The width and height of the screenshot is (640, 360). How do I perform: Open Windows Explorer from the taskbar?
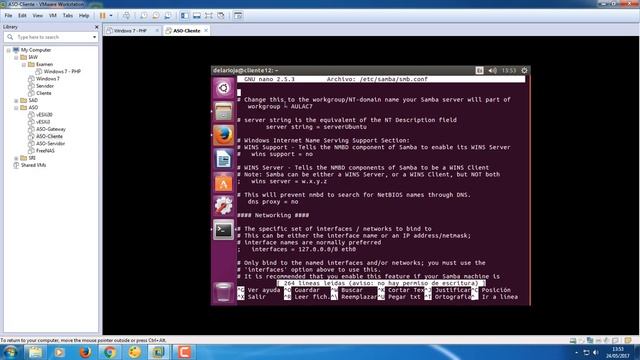36,352
